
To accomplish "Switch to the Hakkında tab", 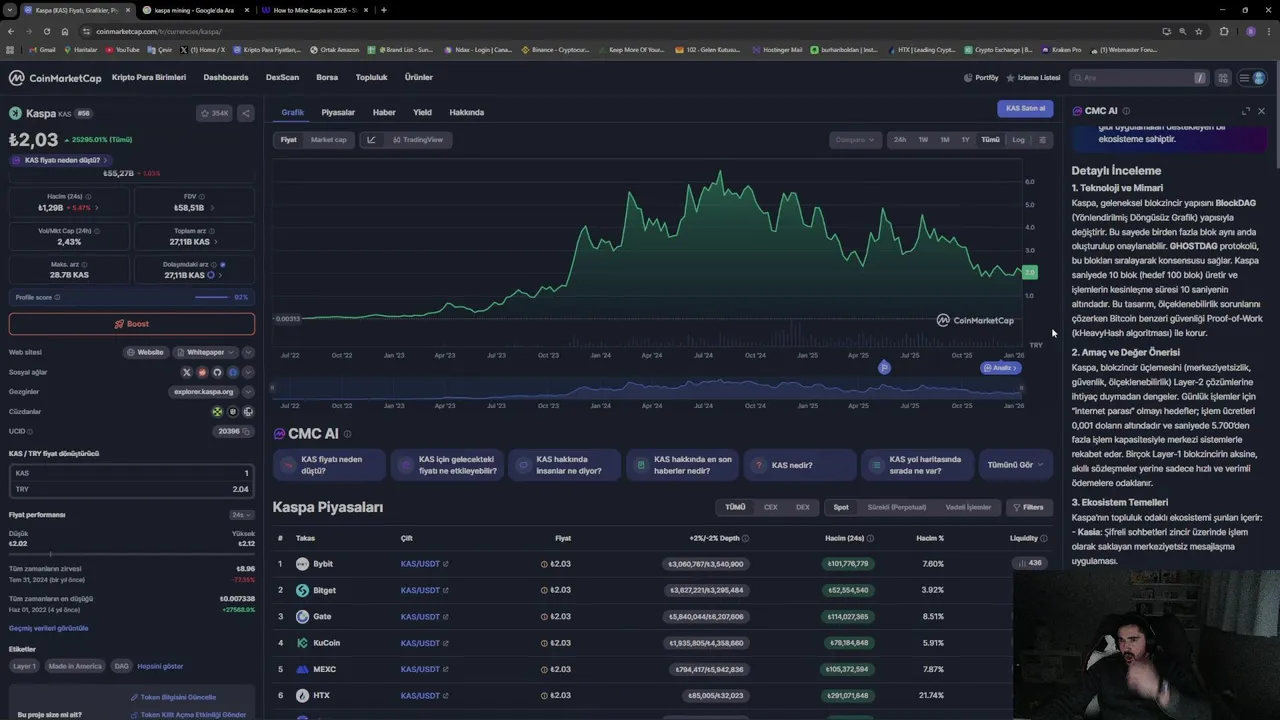I will 467,112.
